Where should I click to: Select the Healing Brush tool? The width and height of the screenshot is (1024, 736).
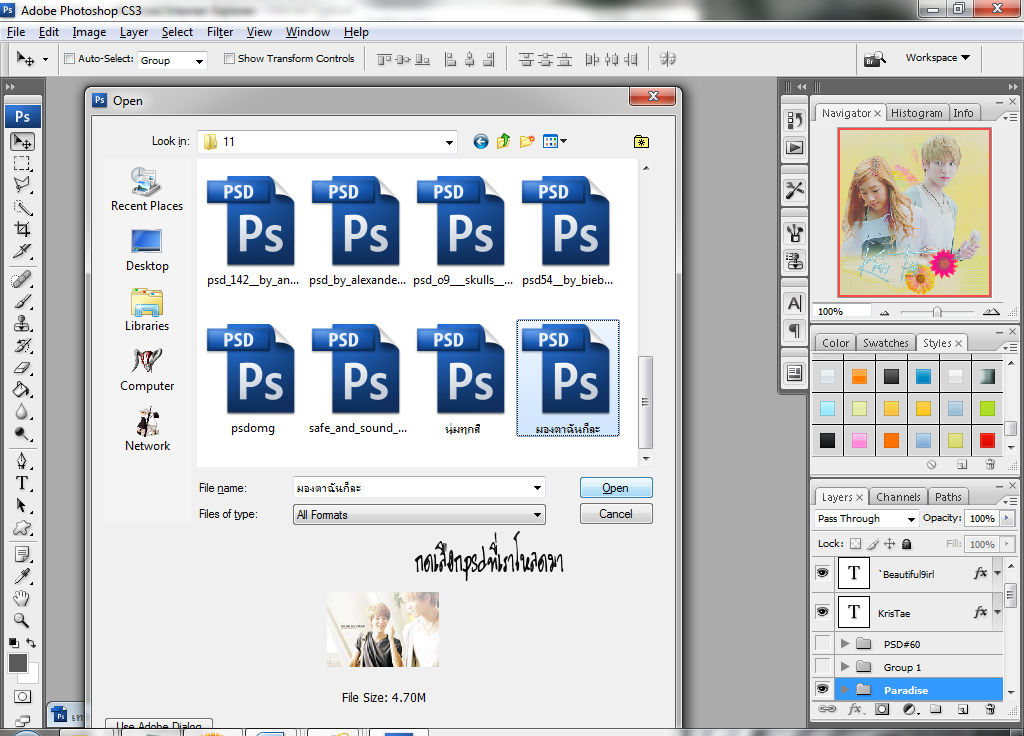22,280
